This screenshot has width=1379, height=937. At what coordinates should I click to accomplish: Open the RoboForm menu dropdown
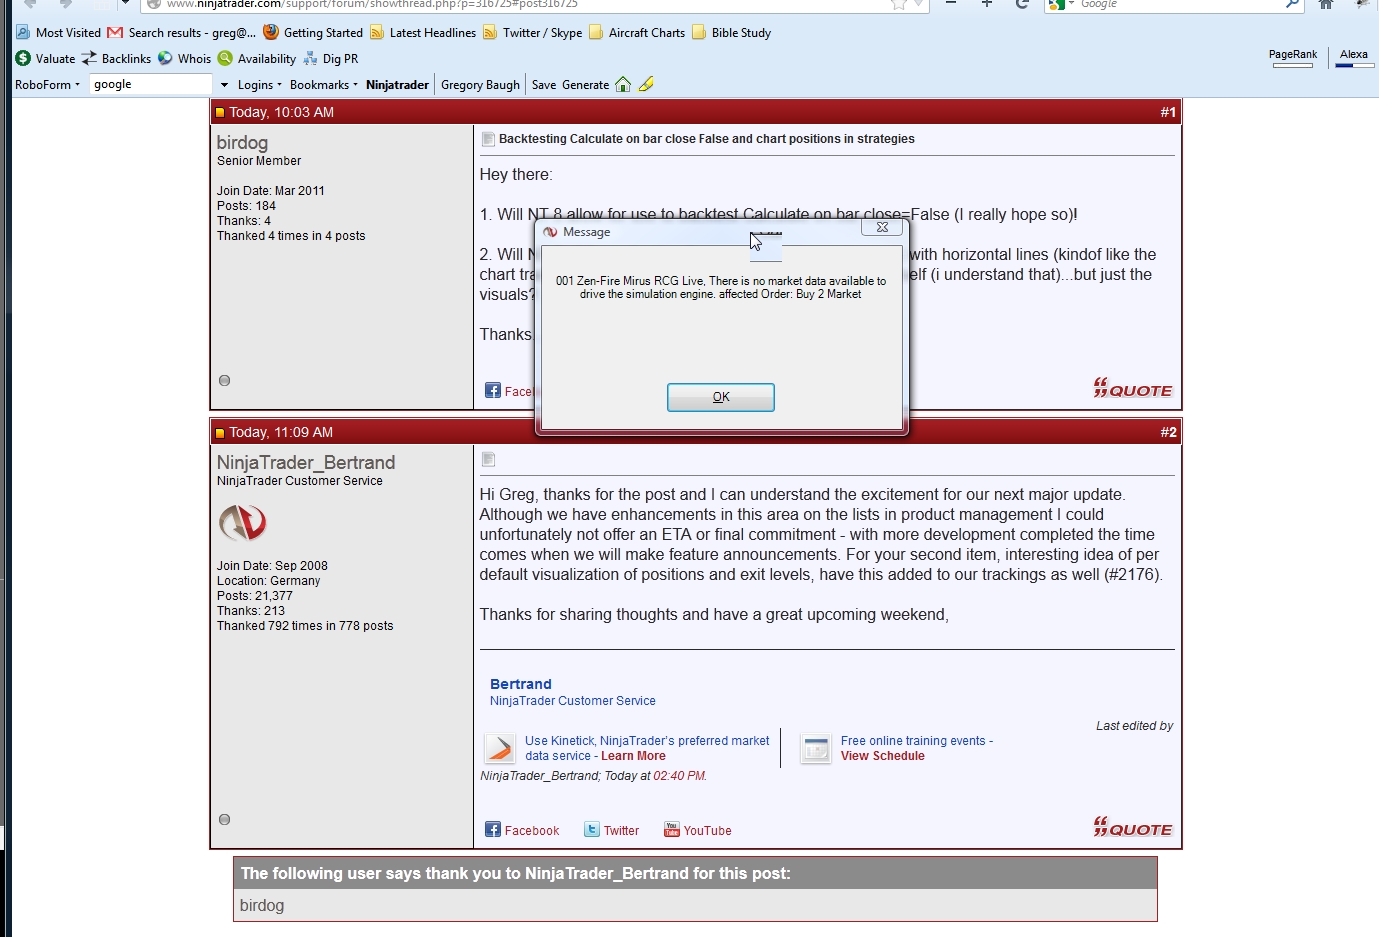click(48, 85)
